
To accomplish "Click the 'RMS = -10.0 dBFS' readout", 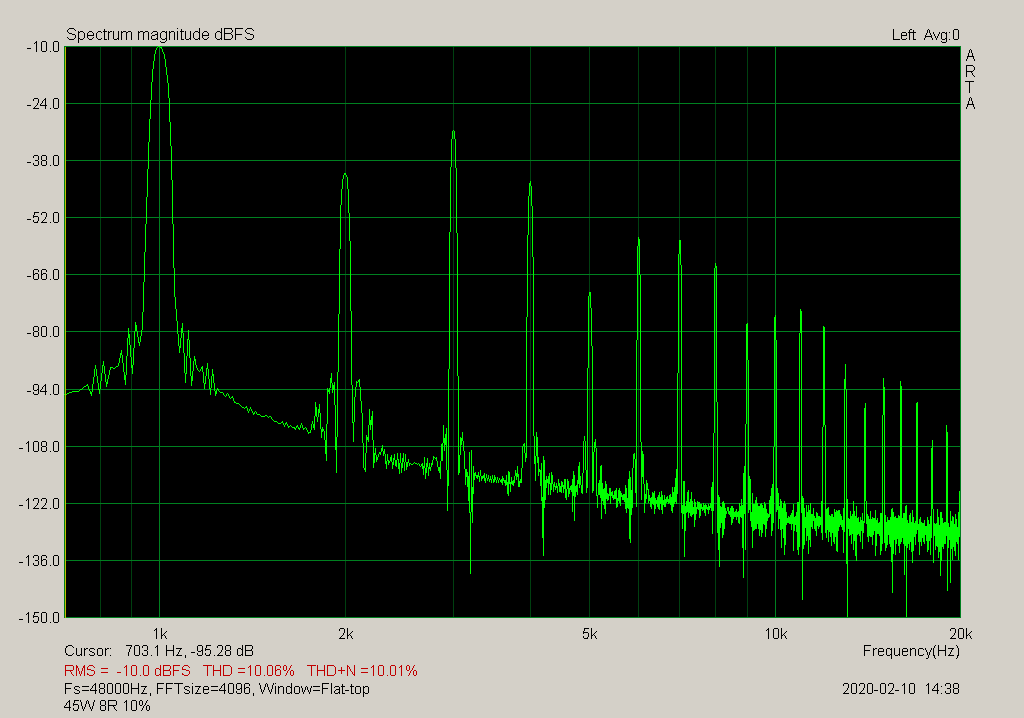I will click(x=127, y=671).
